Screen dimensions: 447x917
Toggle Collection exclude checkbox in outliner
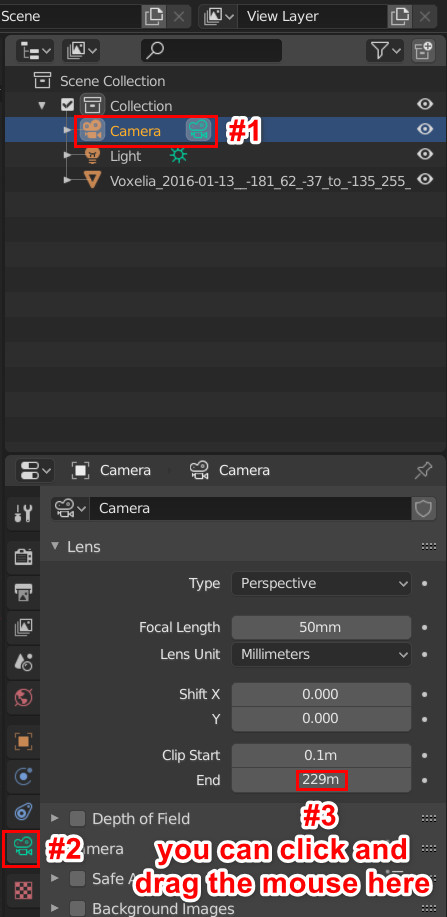coord(67,105)
